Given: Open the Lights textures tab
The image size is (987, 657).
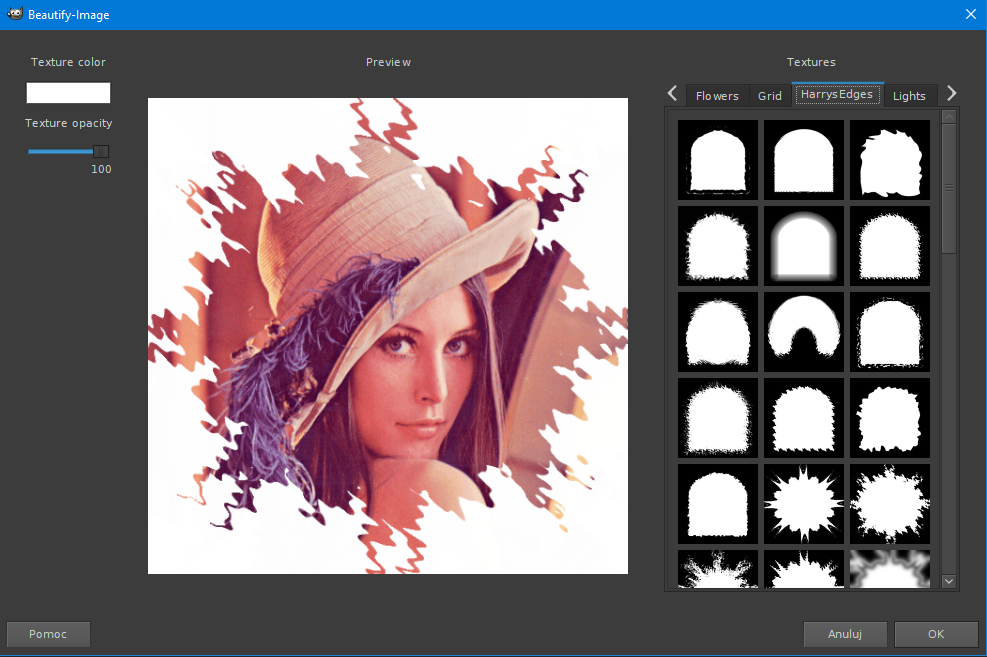Looking at the screenshot, I should (x=909, y=96).
